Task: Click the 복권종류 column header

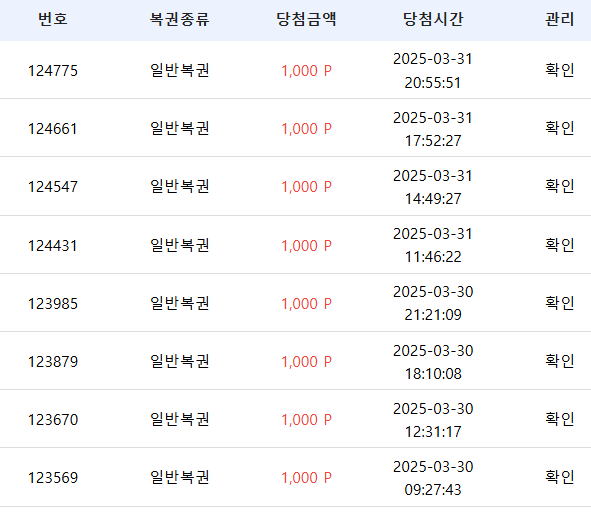Action: [179, 19]
